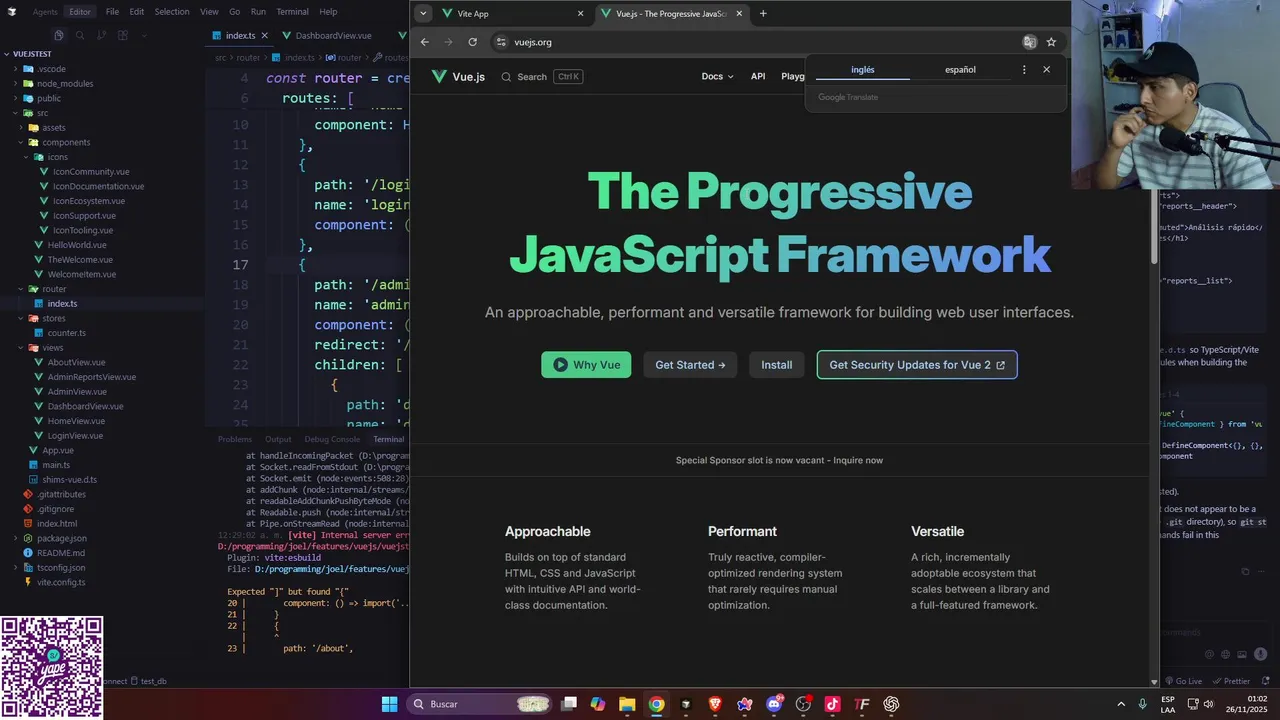The height and width of the screenshot is (720, 1280).
Task: Open the Debug Console panel tab
Action: pyautogui.click(x=332, y=439)
